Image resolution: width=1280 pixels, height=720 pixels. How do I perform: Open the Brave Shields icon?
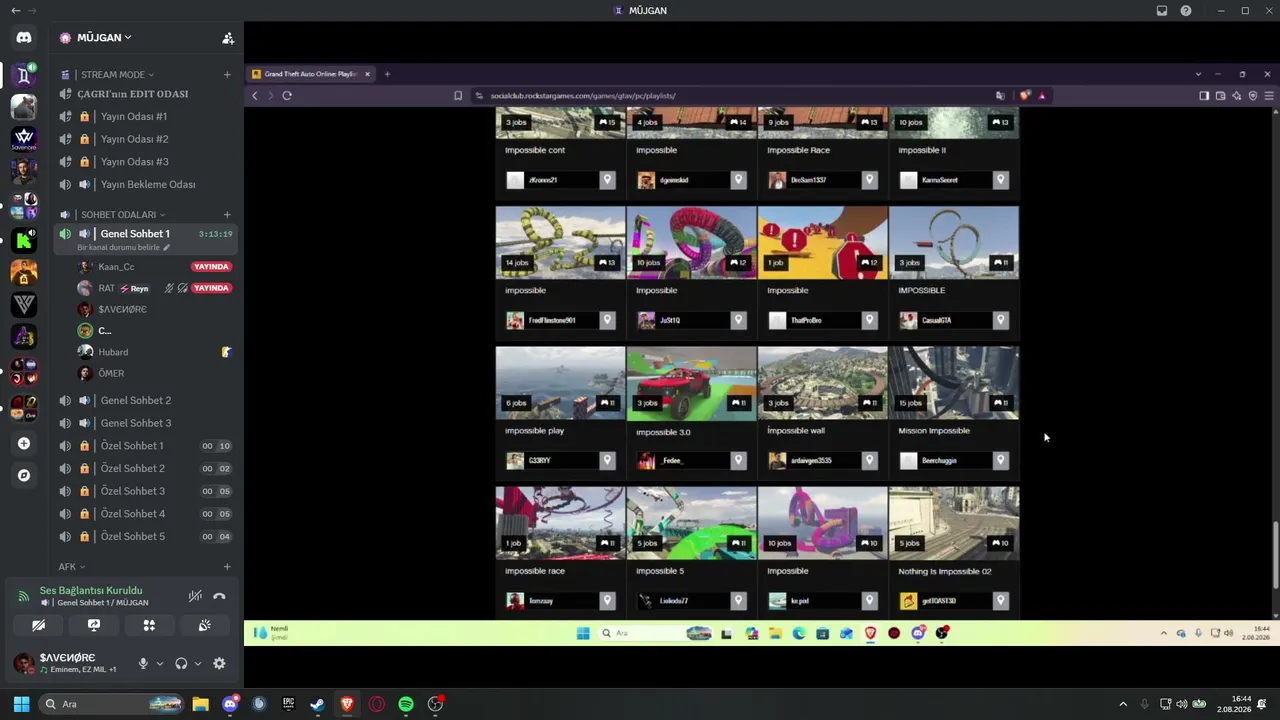tap(1024, 96)
